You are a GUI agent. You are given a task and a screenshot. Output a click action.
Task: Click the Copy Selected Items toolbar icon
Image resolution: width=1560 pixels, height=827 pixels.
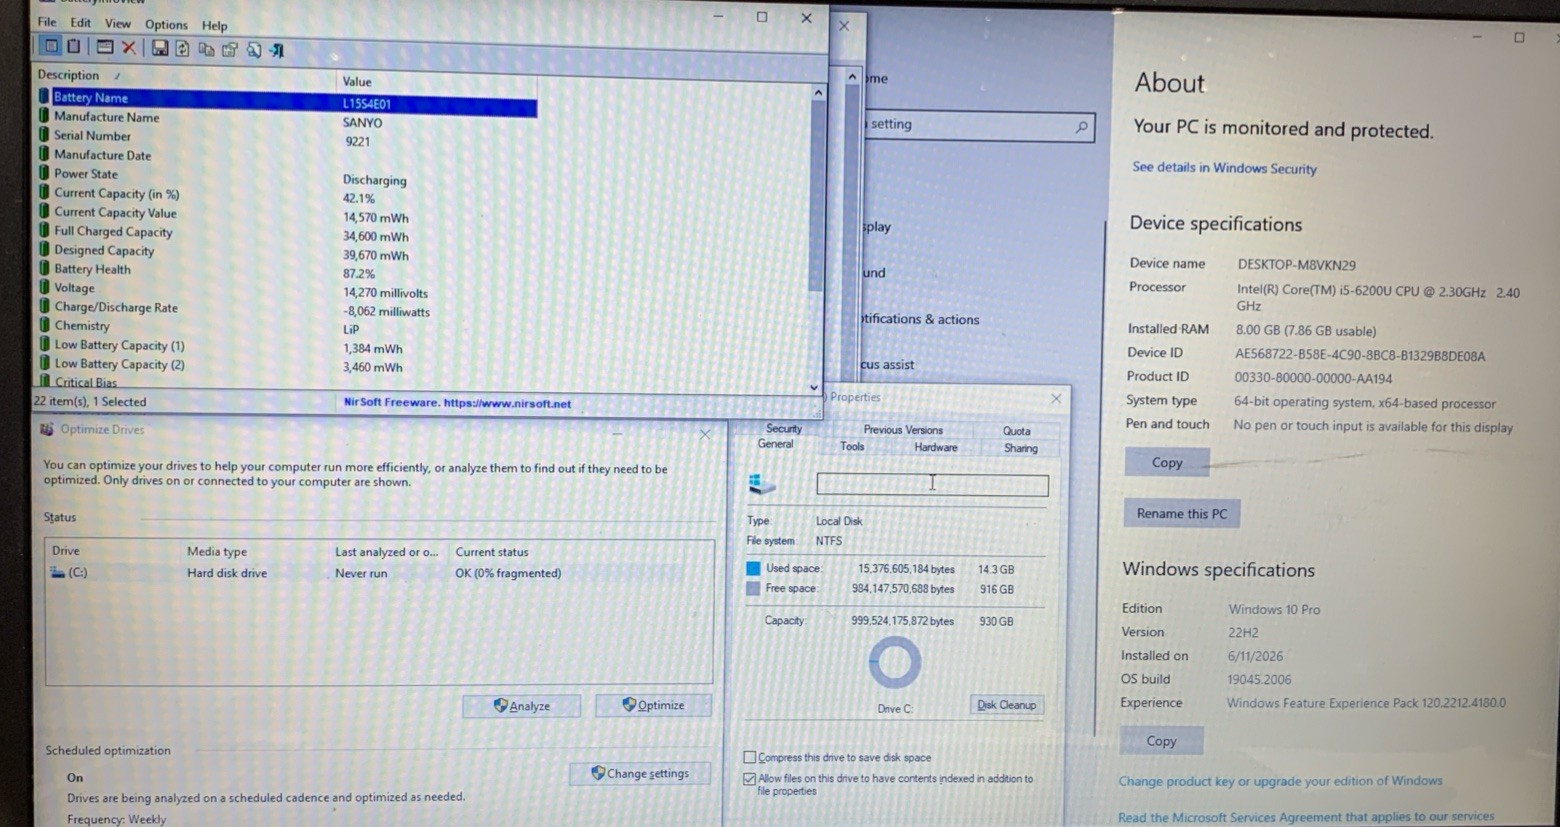pos(206,49)
